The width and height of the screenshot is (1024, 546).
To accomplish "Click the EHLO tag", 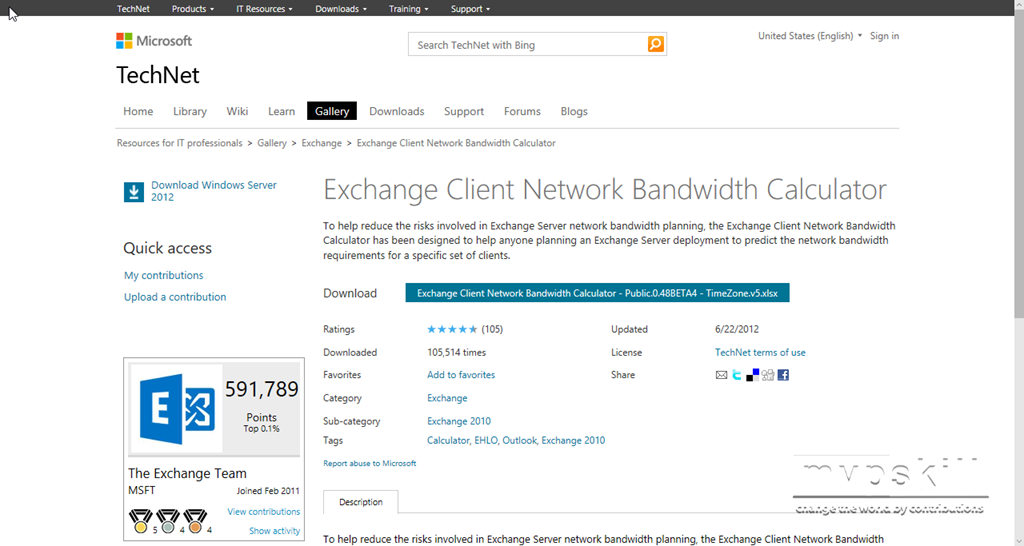I will point(486,440).
